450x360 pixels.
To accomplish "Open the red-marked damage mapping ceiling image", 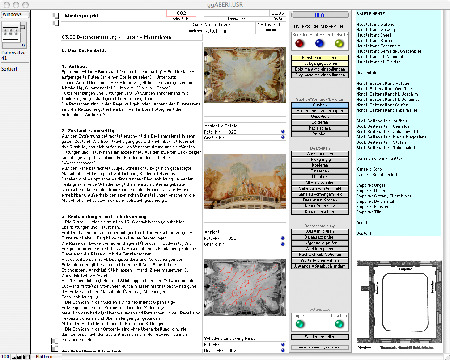I will (x=245, y=287).
